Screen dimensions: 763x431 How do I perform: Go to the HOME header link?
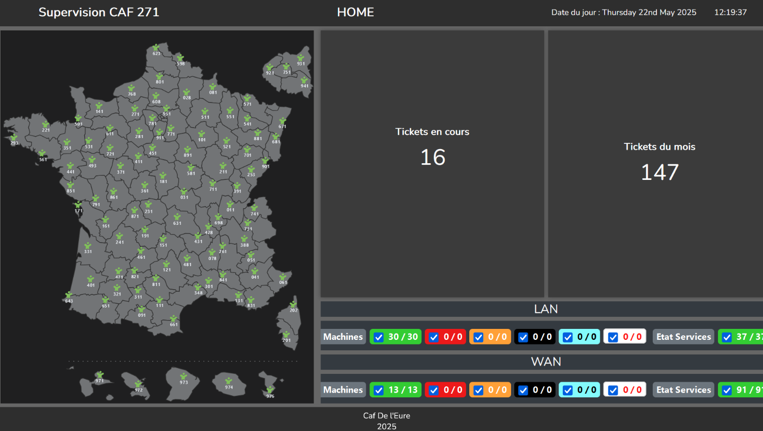[355, 12]
